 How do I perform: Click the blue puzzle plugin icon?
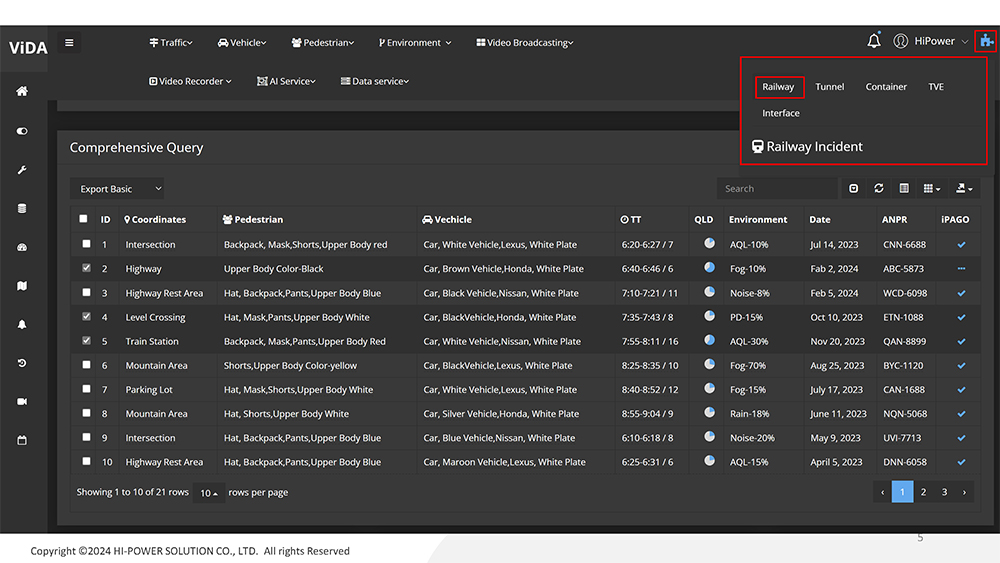click(987, 41)
